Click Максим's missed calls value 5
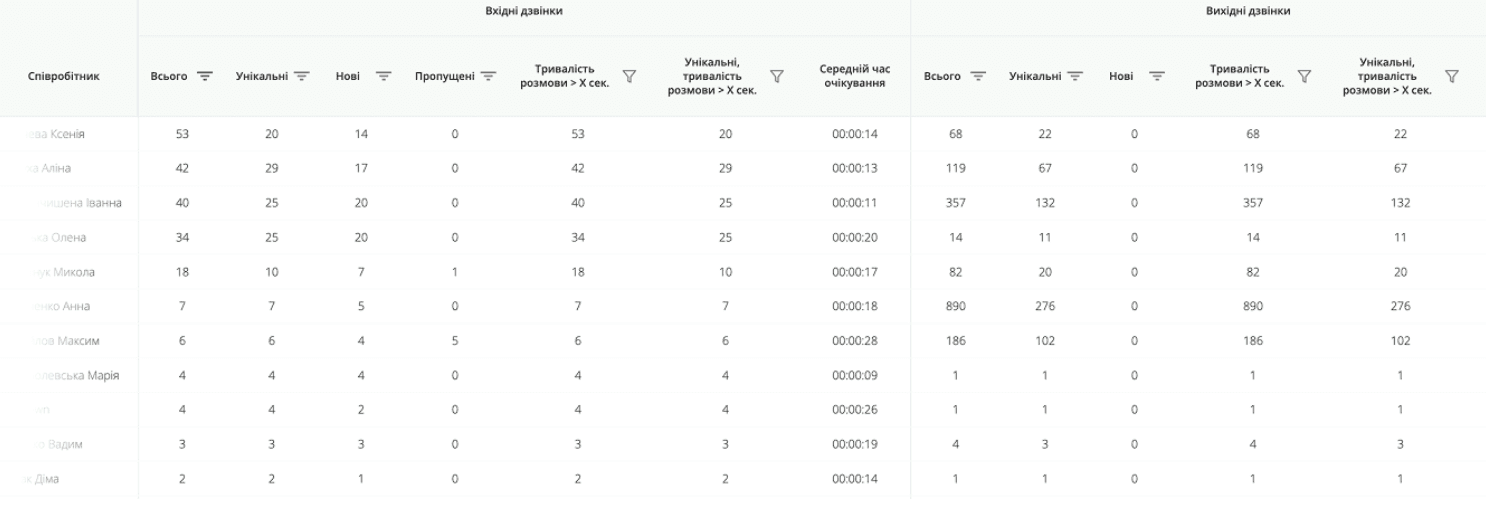The image size is (1489, 523). [455, 341]
